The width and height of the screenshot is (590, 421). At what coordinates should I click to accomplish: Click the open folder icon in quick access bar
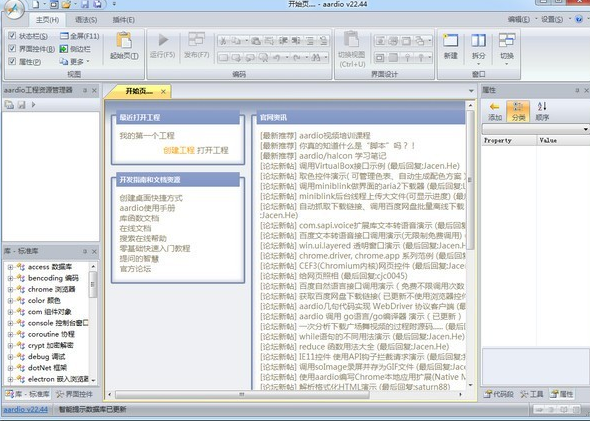click(66, 4)
